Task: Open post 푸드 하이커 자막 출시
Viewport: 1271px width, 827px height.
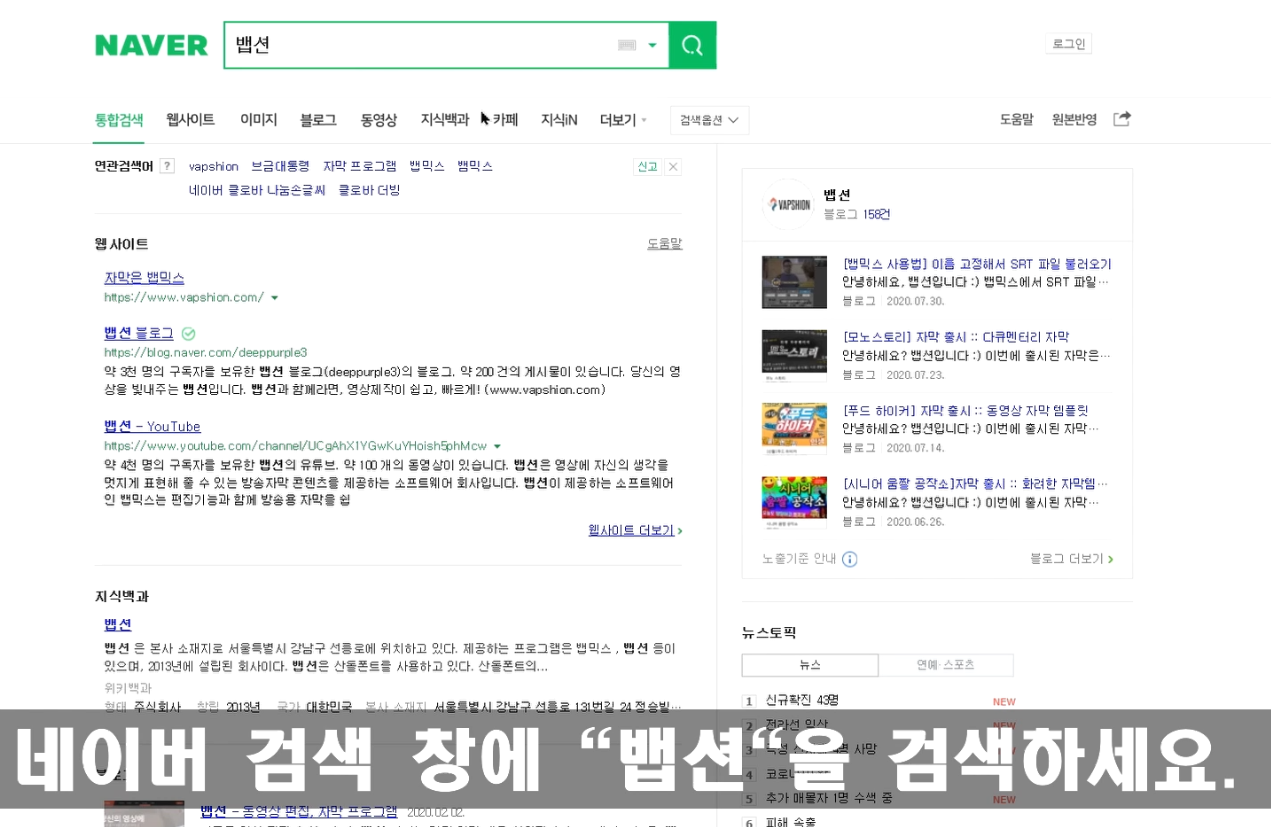Action: coord(965,410)
